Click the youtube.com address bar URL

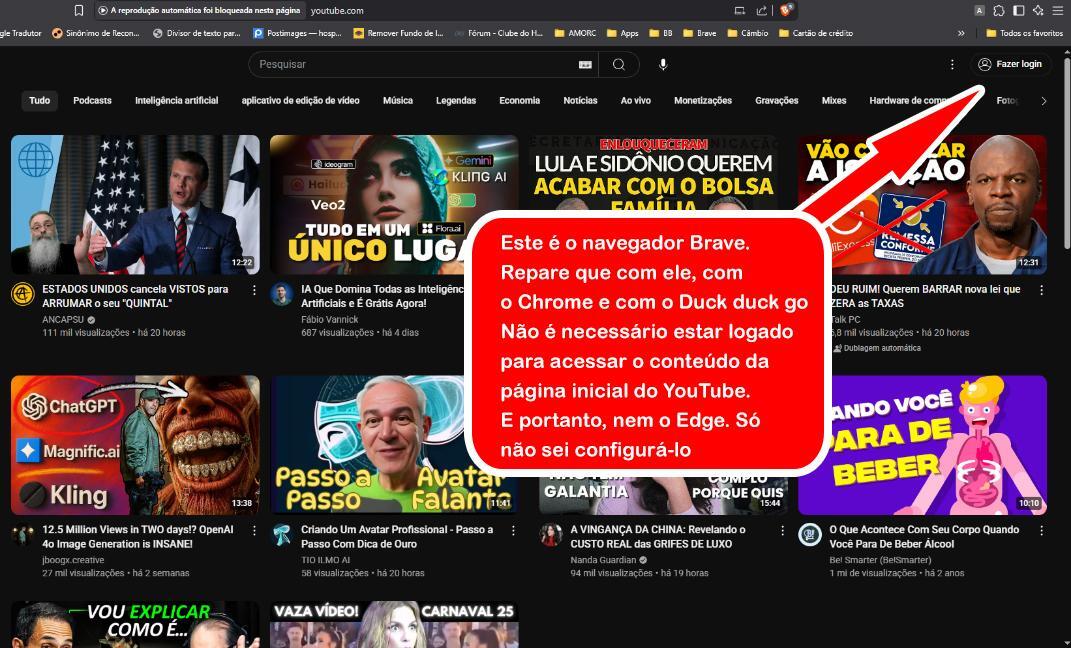pyautogui.click(x=337, y=10)
